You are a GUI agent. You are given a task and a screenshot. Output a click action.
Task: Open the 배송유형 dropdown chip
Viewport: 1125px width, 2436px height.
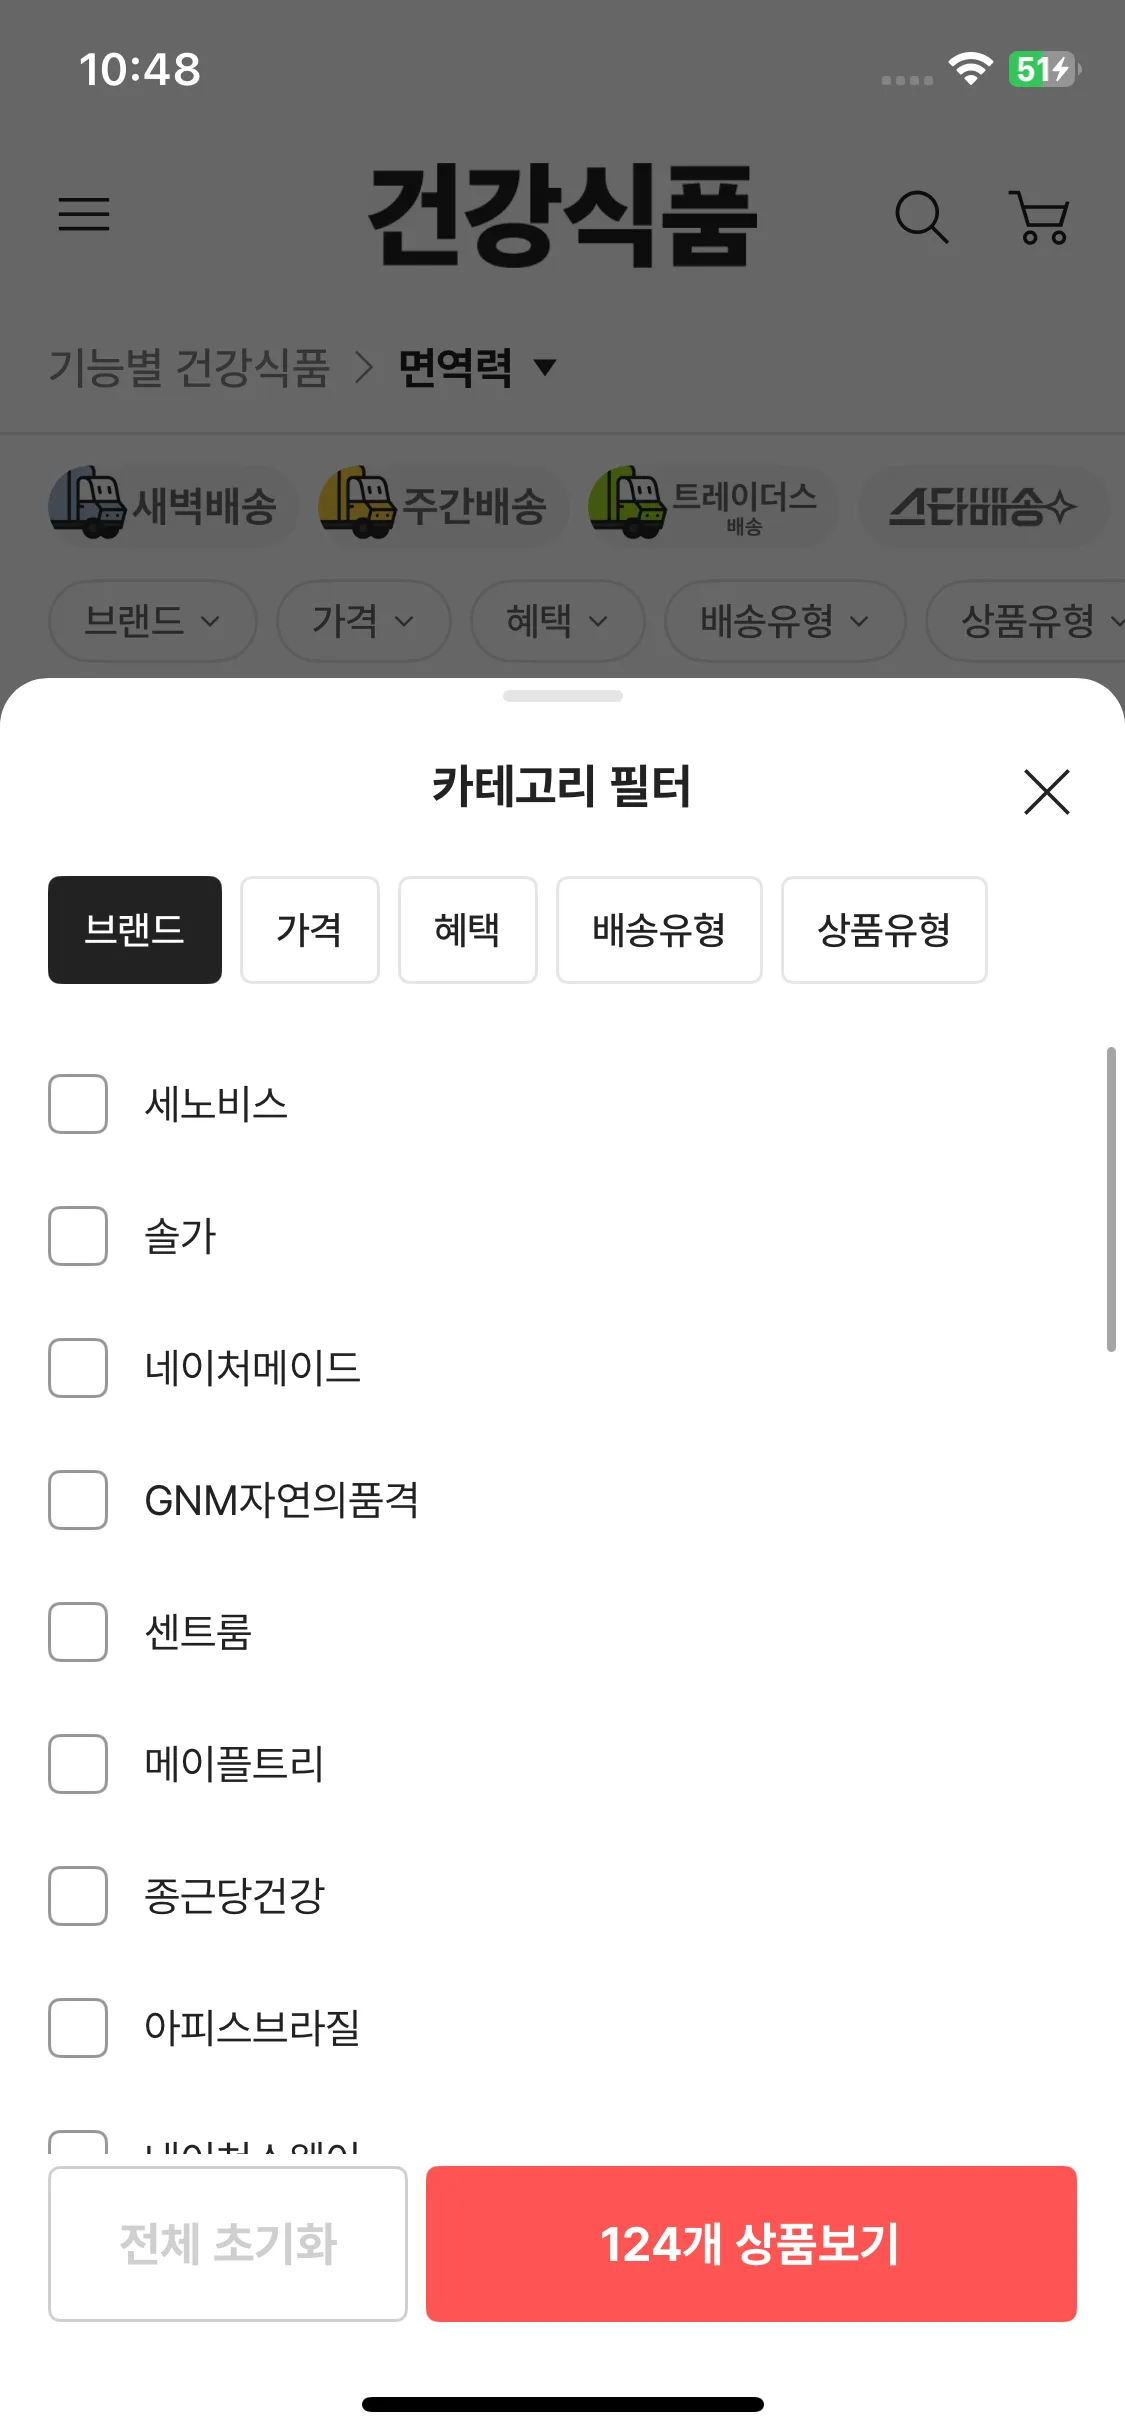(x=784, y=621)
